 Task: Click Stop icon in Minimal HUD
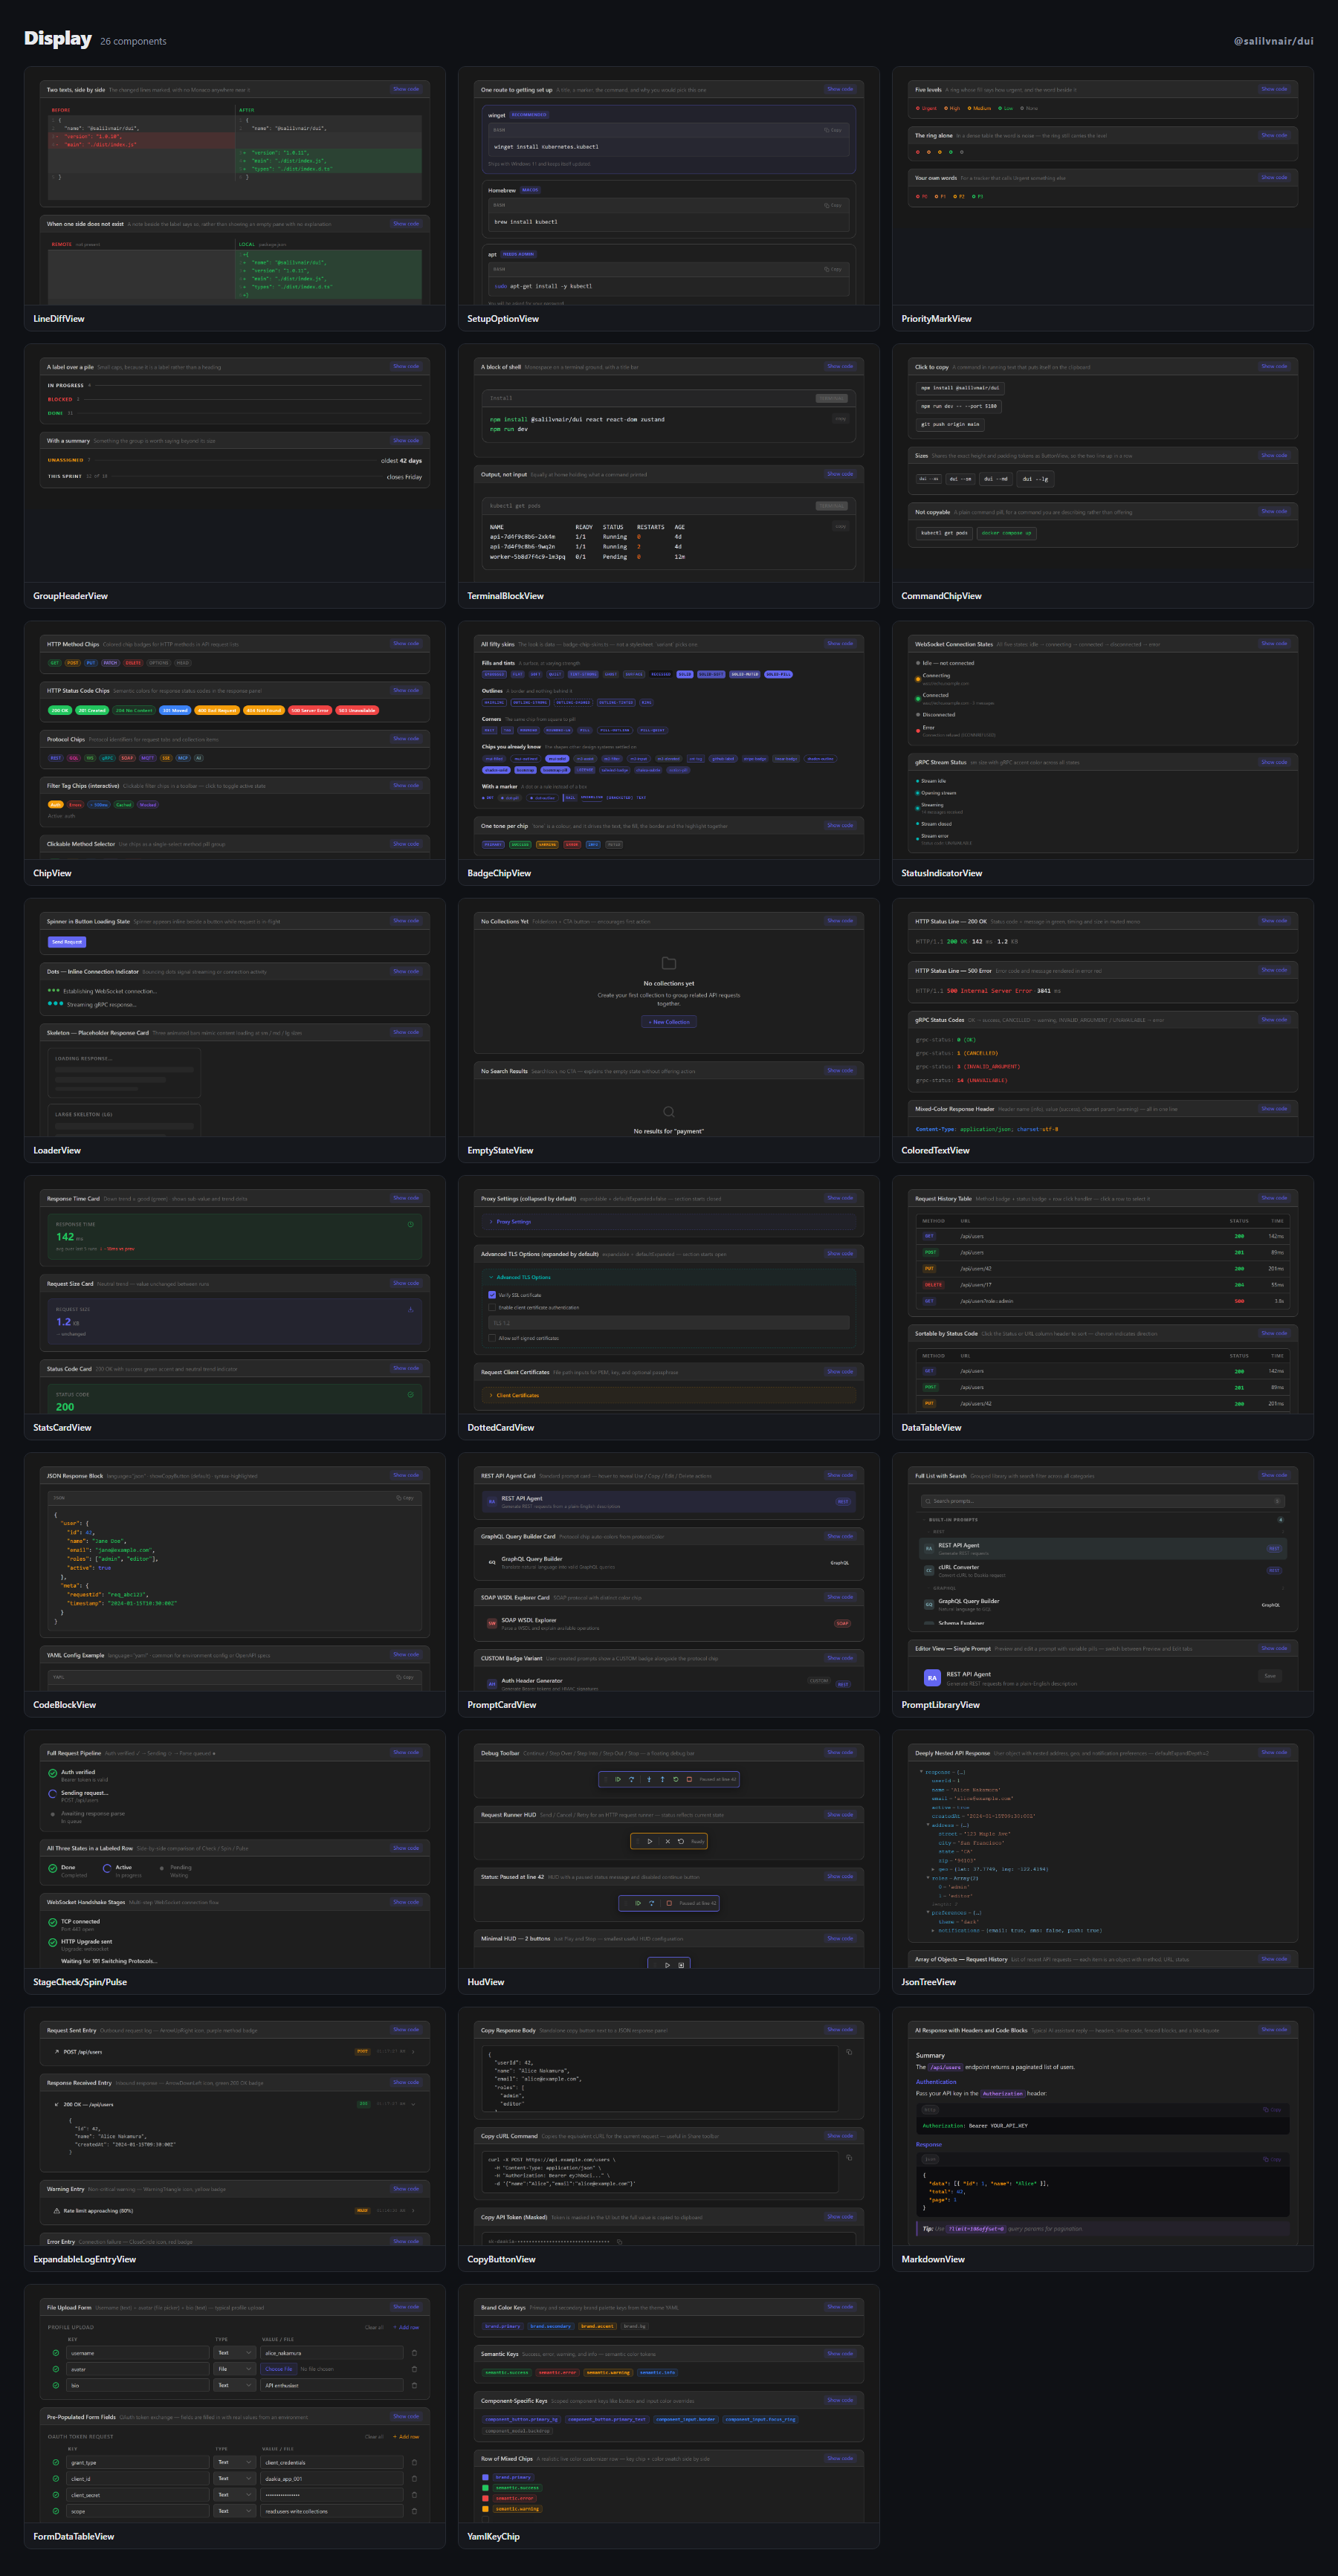(682, 1966)
